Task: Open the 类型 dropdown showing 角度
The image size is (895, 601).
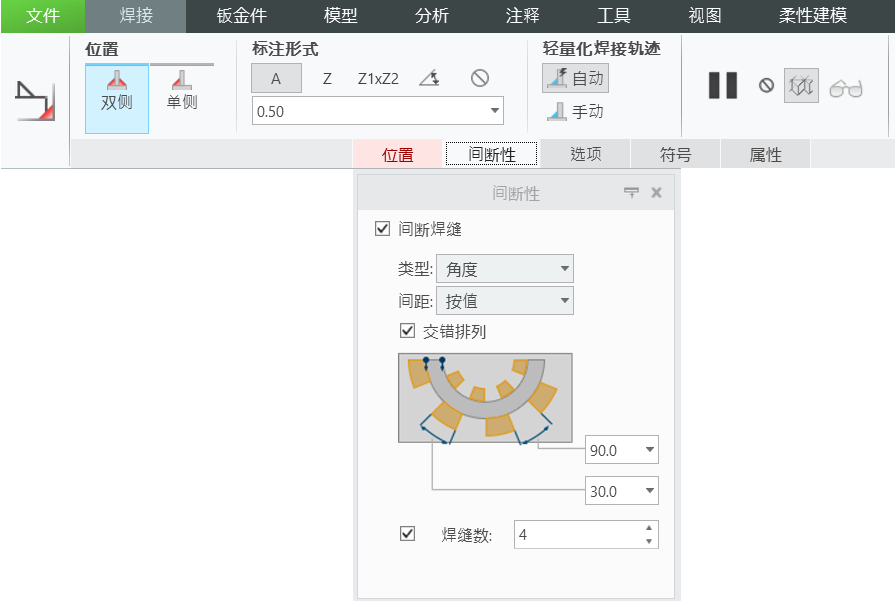Action: tap(504, 269)
